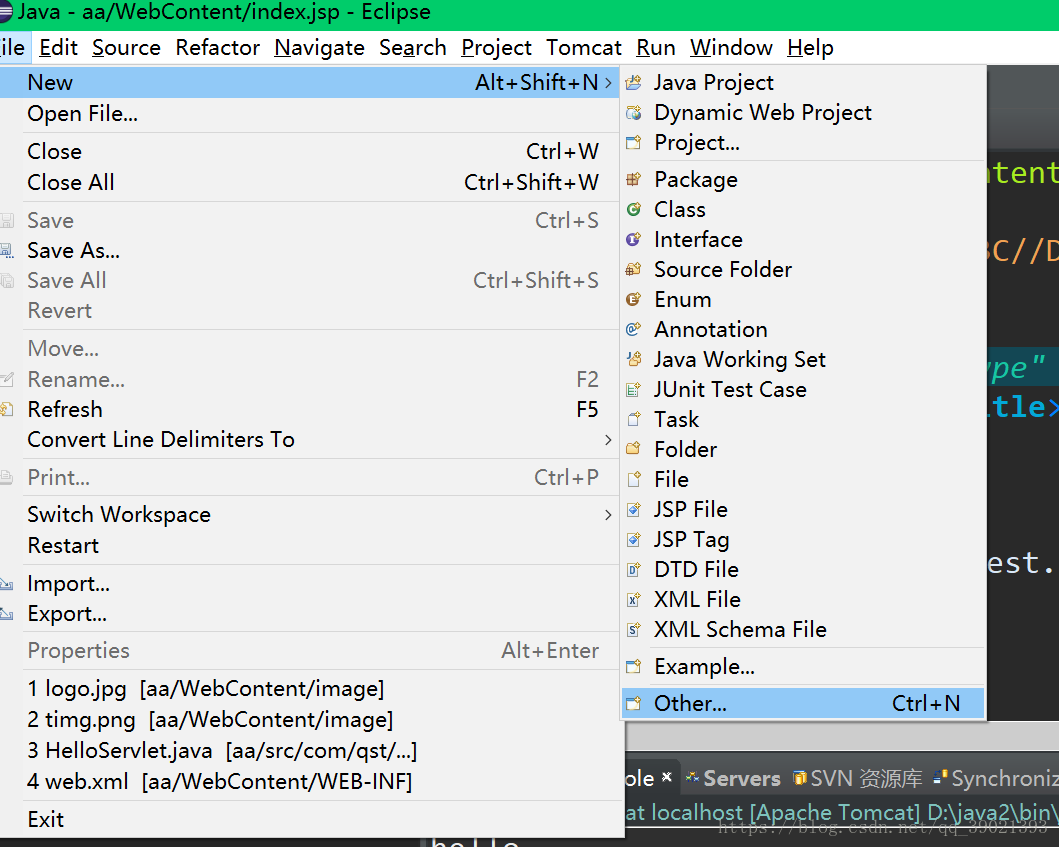Viewport: 1059px width, 847px height.
Task: Click the XML Schema File icon
Action: point(633,630)
